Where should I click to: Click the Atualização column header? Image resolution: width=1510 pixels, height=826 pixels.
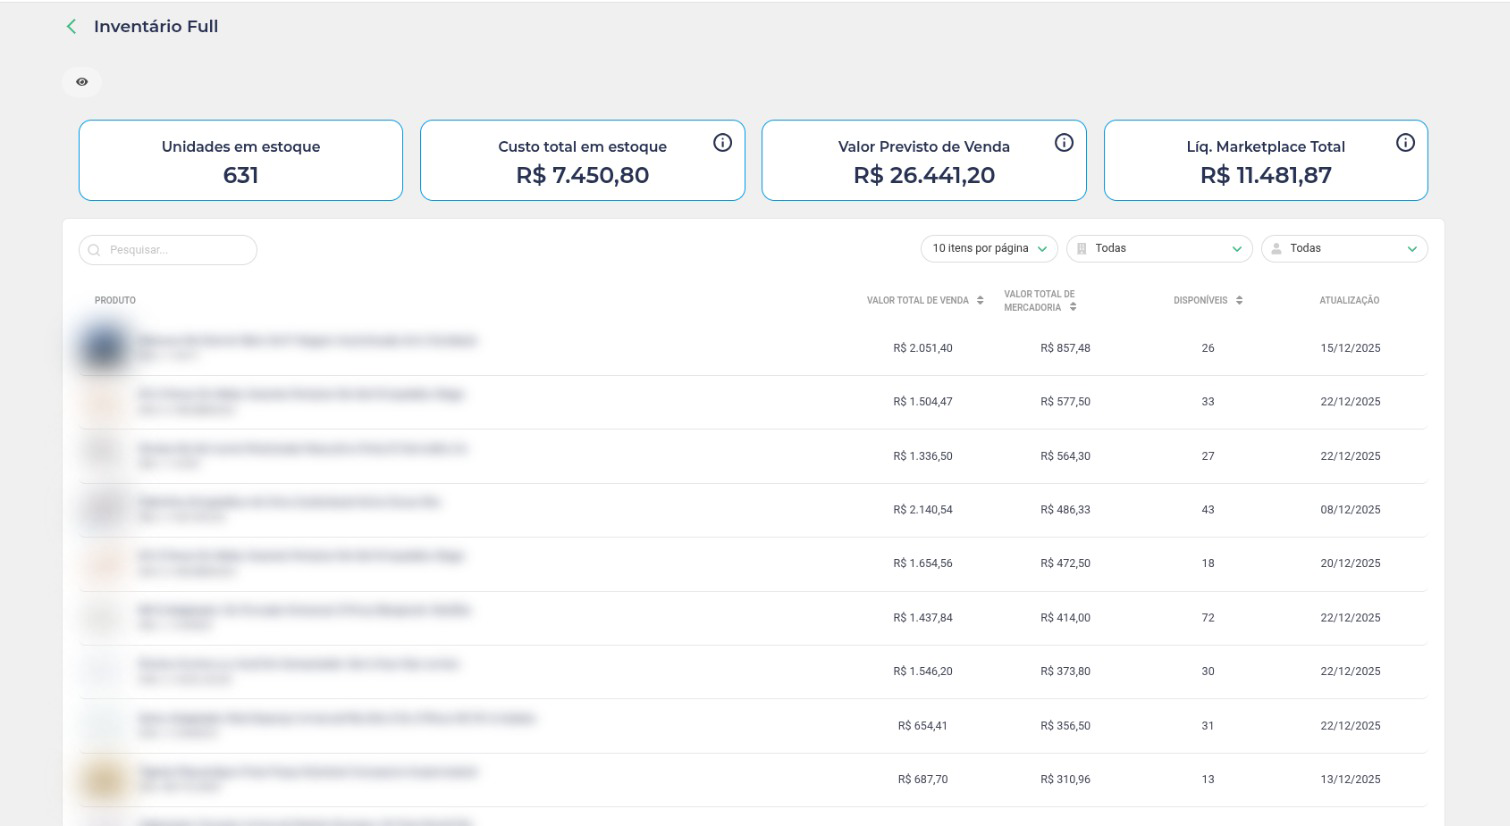(x=1349, y=300)
